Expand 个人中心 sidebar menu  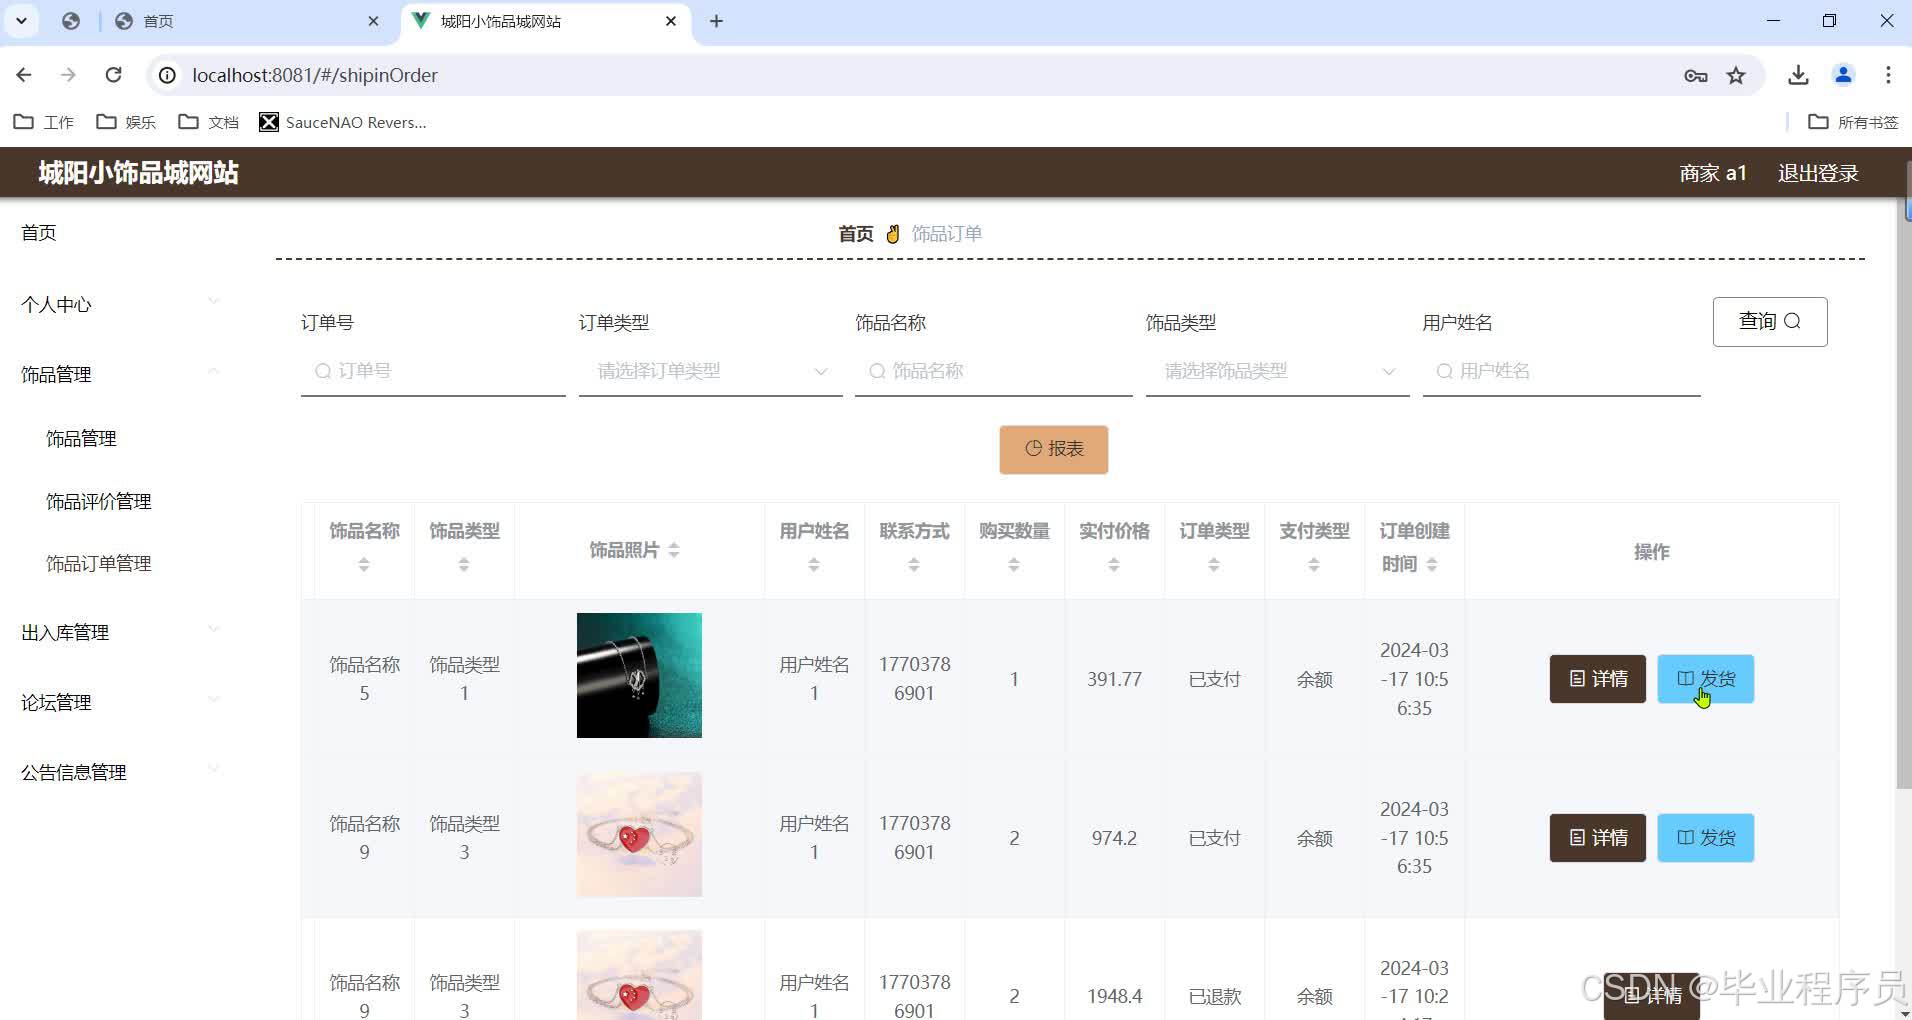(x=120, y=304)
